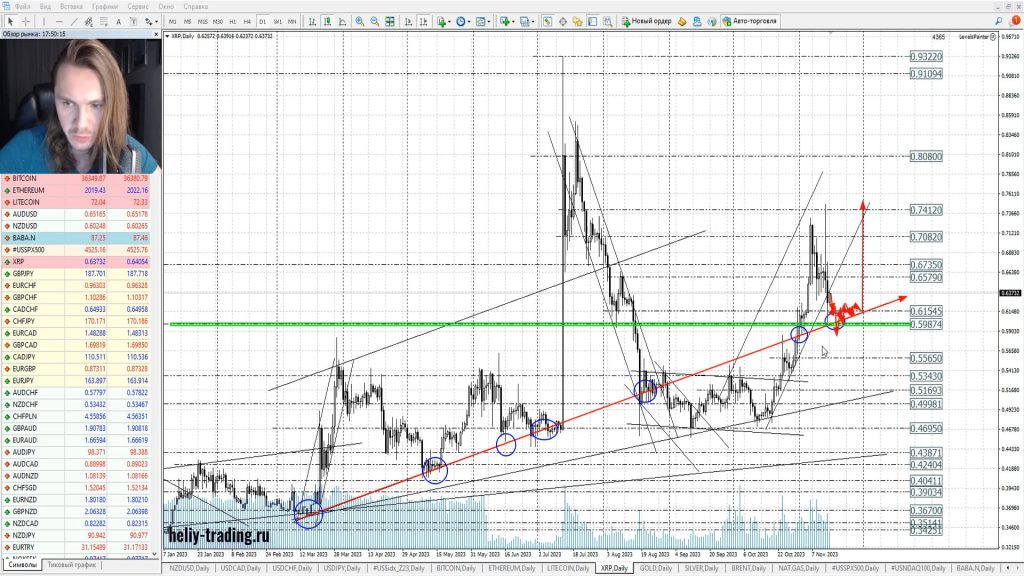
Task: Switch chart to candlestick display
Action: click(x=327, y=21)
